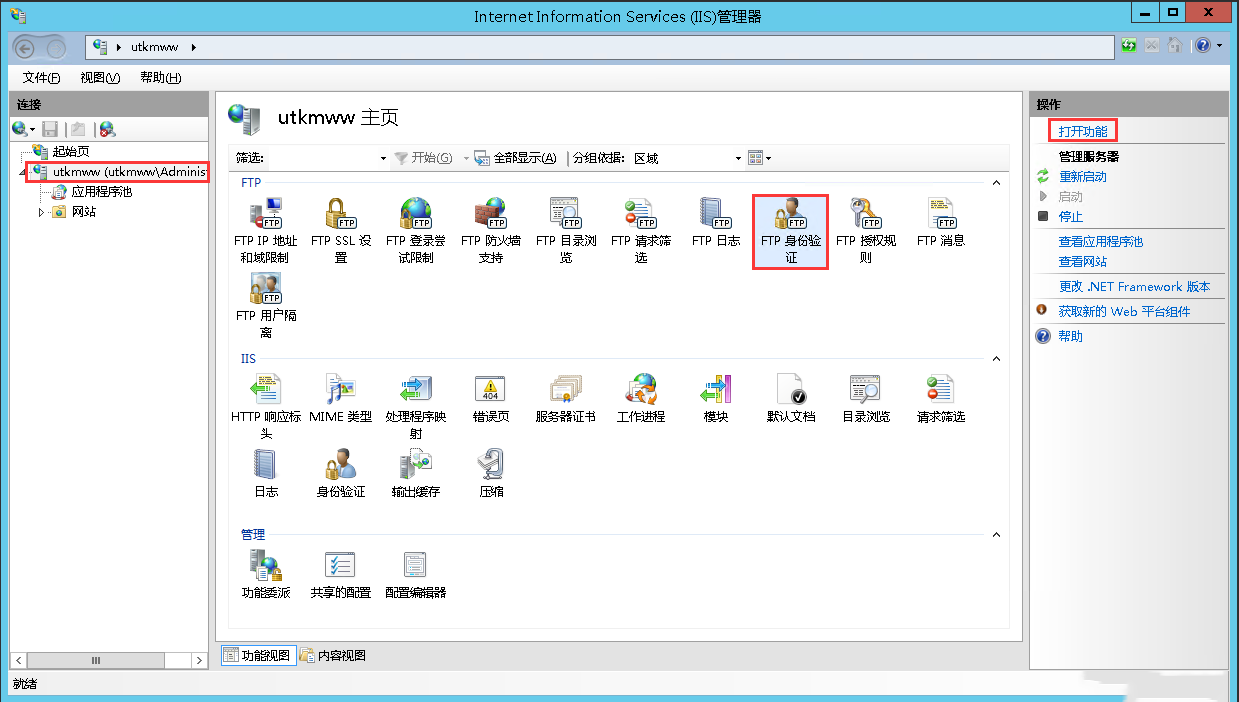Collapse the FTP group section

pyautogui.click(x=996, y=183)
